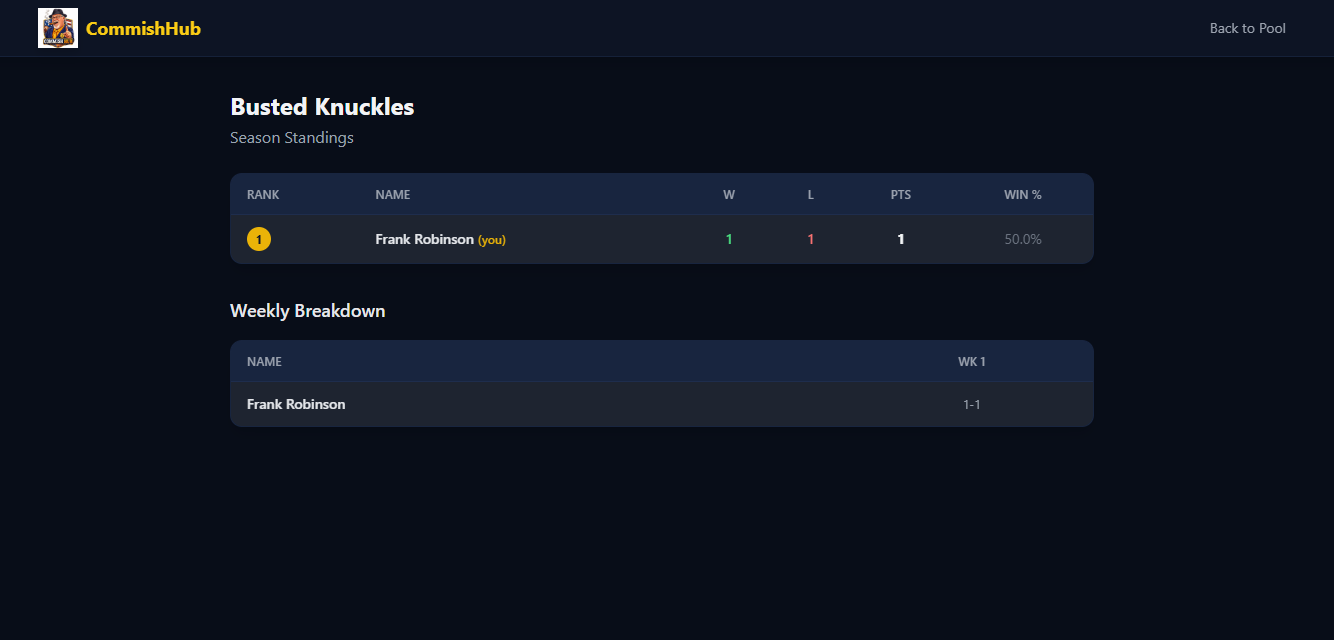Viewport: 1334px width, 640px height.
Task: Click the green wins value
Action: pos(729,239)
